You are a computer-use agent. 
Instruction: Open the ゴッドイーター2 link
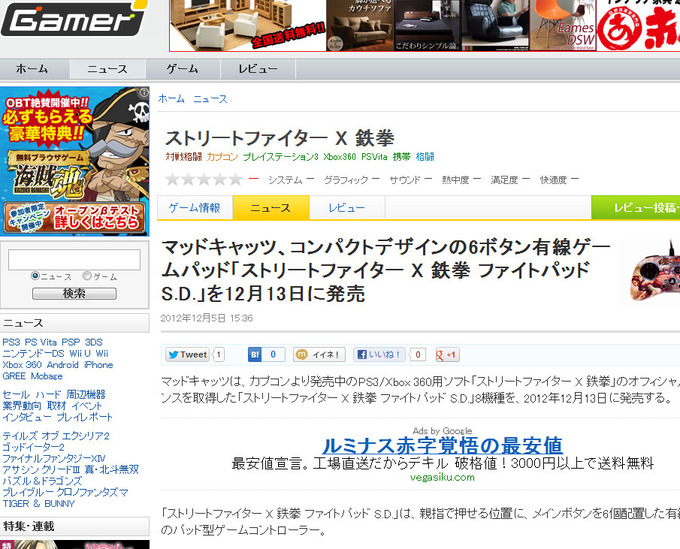point(33,447)
